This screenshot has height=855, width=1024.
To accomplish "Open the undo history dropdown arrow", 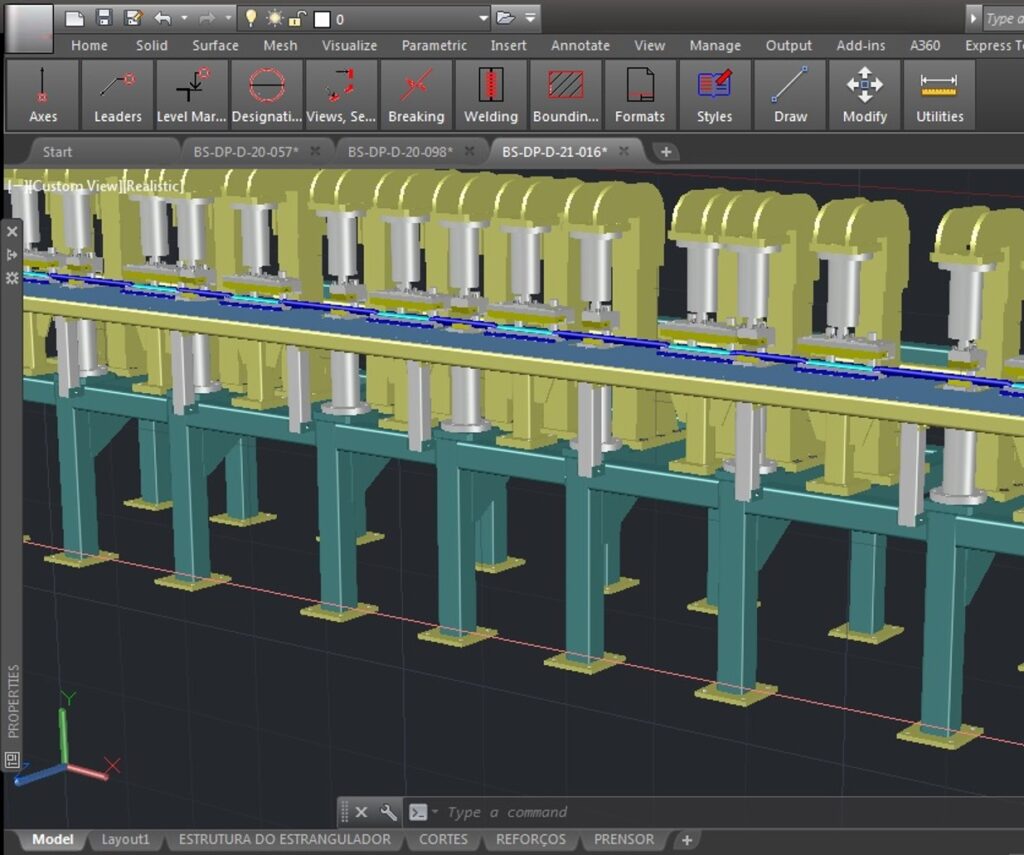I will (x=184, y=18).
